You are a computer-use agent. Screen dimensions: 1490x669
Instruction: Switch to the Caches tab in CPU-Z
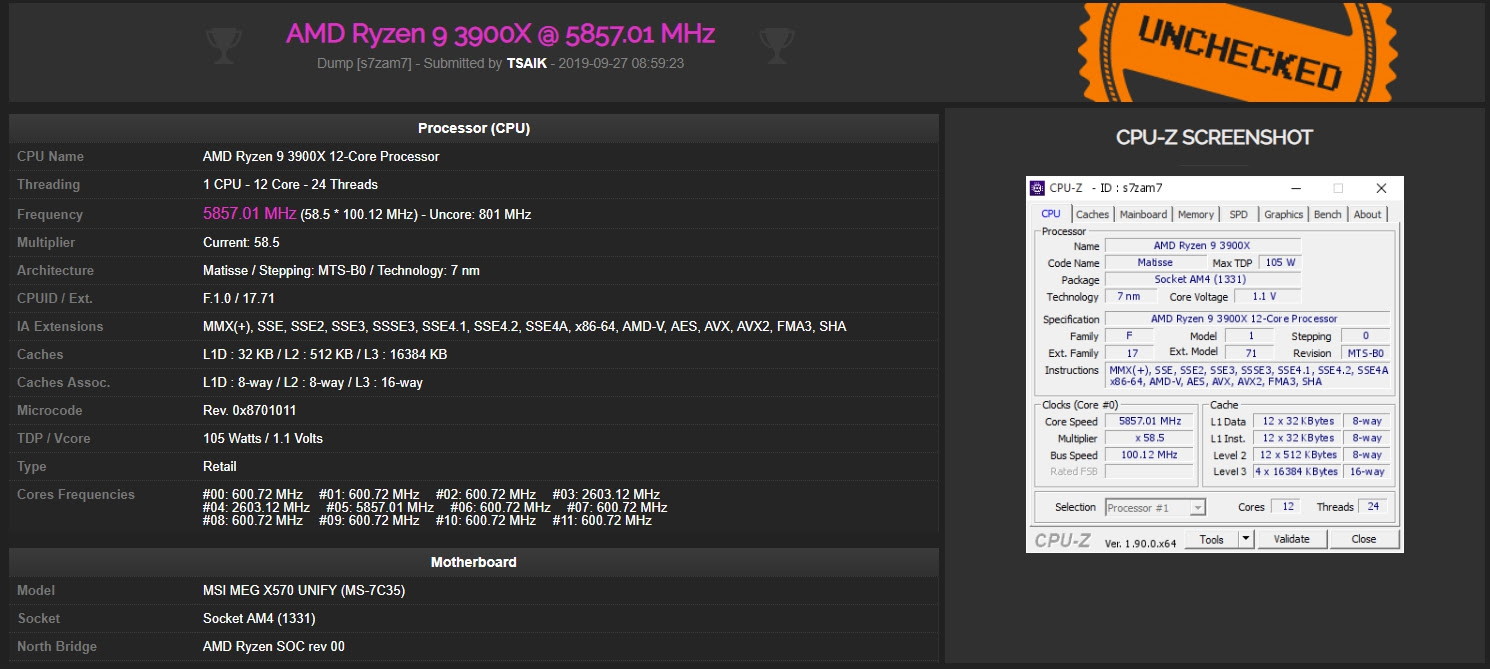point(1092,214)
